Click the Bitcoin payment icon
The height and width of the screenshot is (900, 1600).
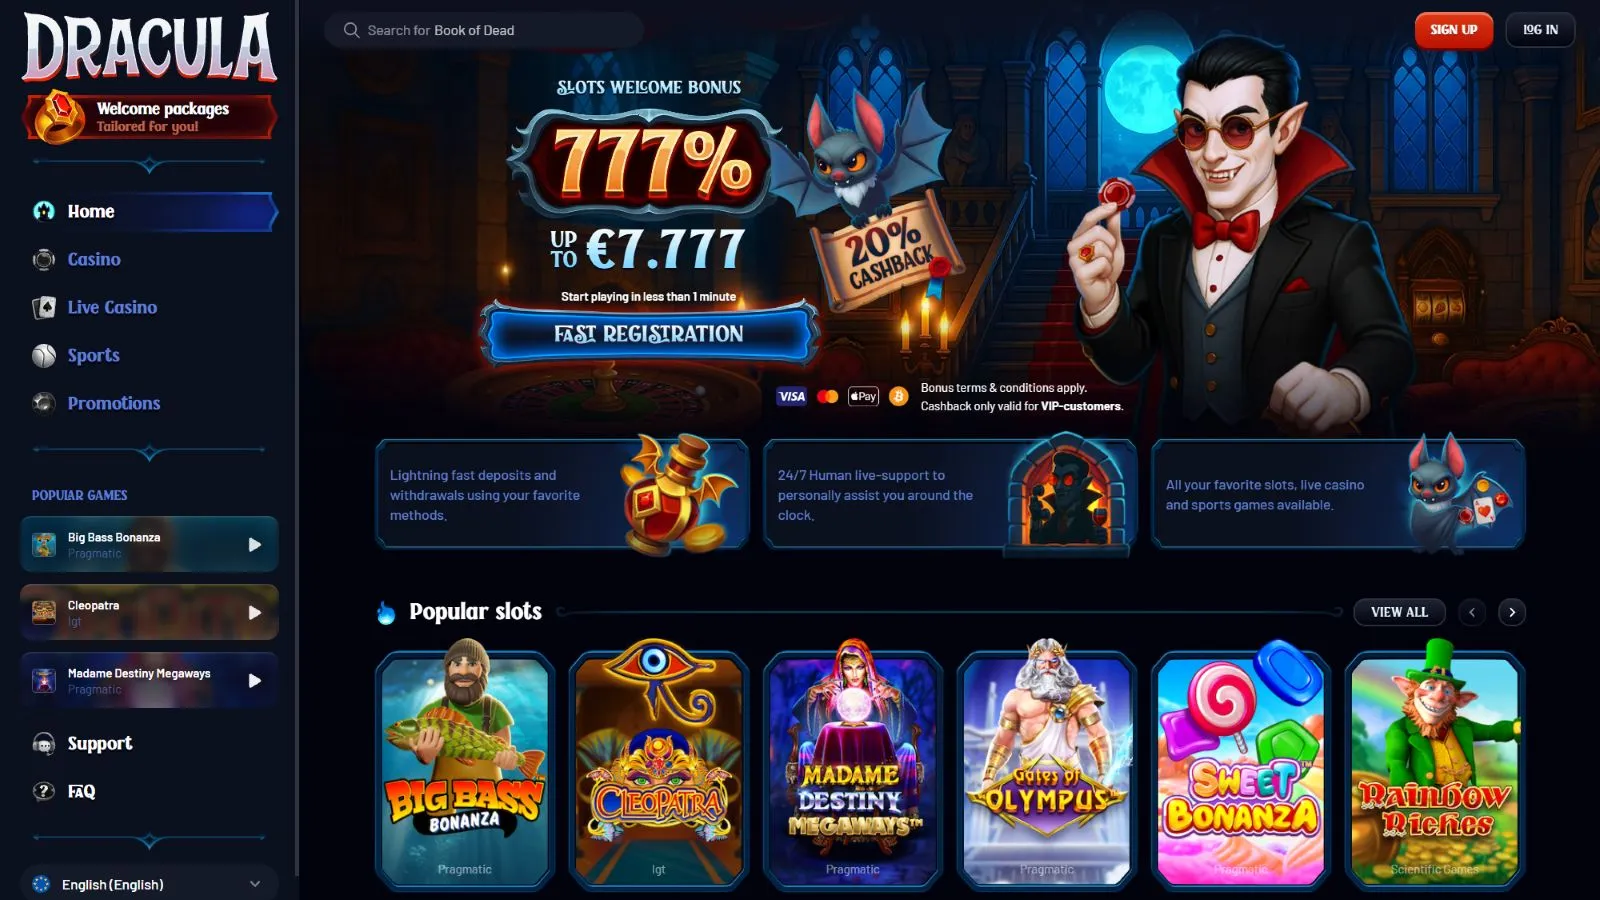tap(898, 397)
